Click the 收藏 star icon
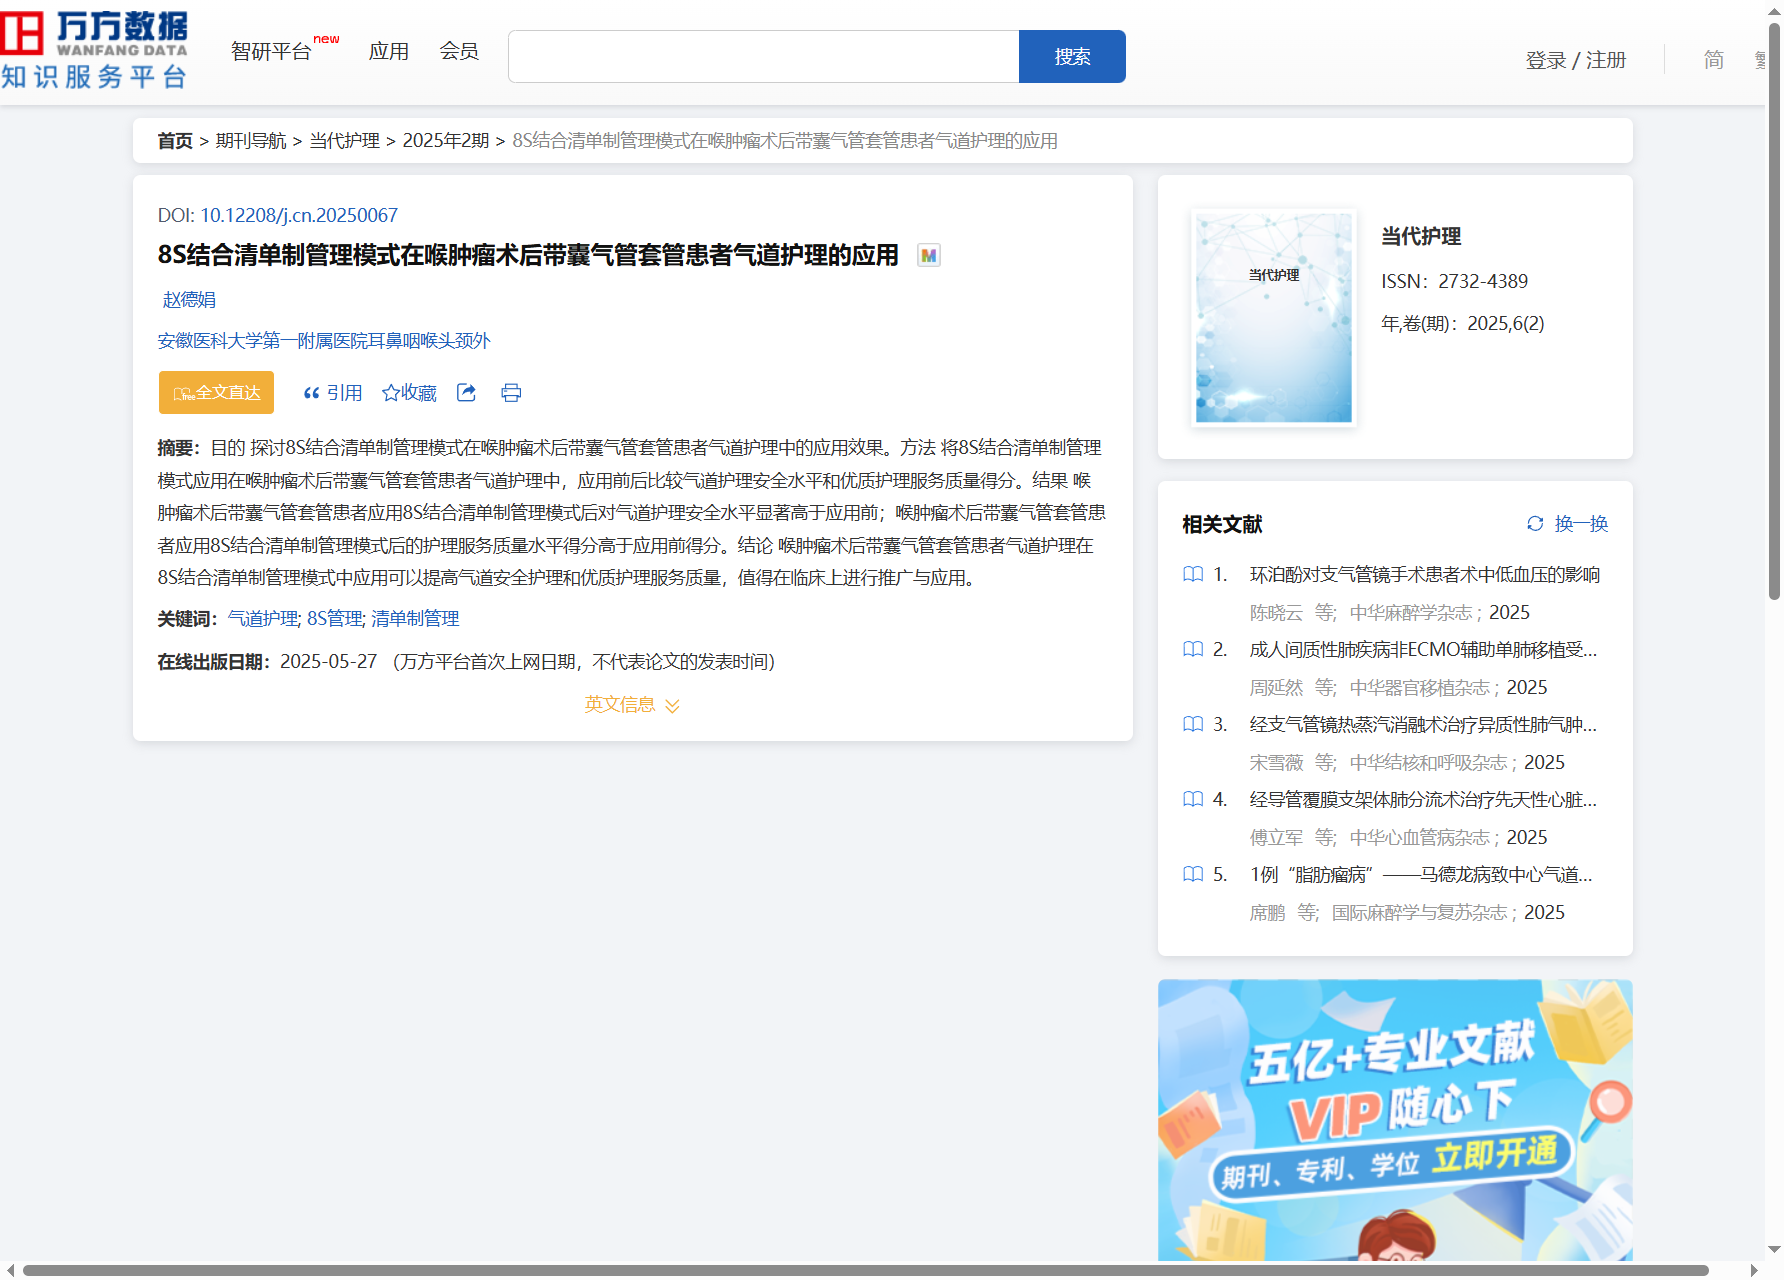The width and height of the screenshot is (1784, 1280). [x=390, y=393]
